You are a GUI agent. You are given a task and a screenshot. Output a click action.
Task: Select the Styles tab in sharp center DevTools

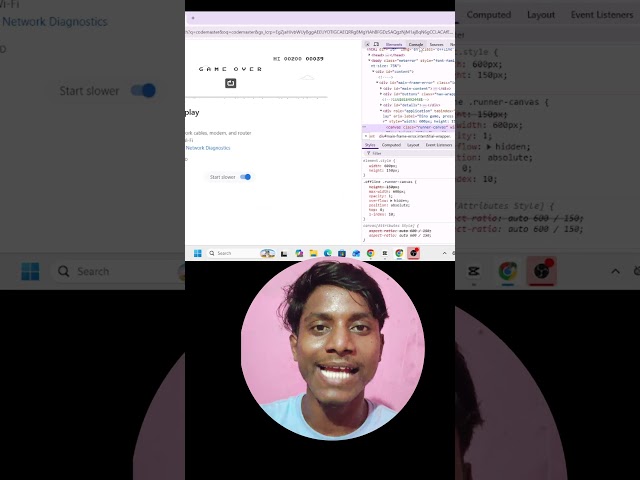point(370,145)
